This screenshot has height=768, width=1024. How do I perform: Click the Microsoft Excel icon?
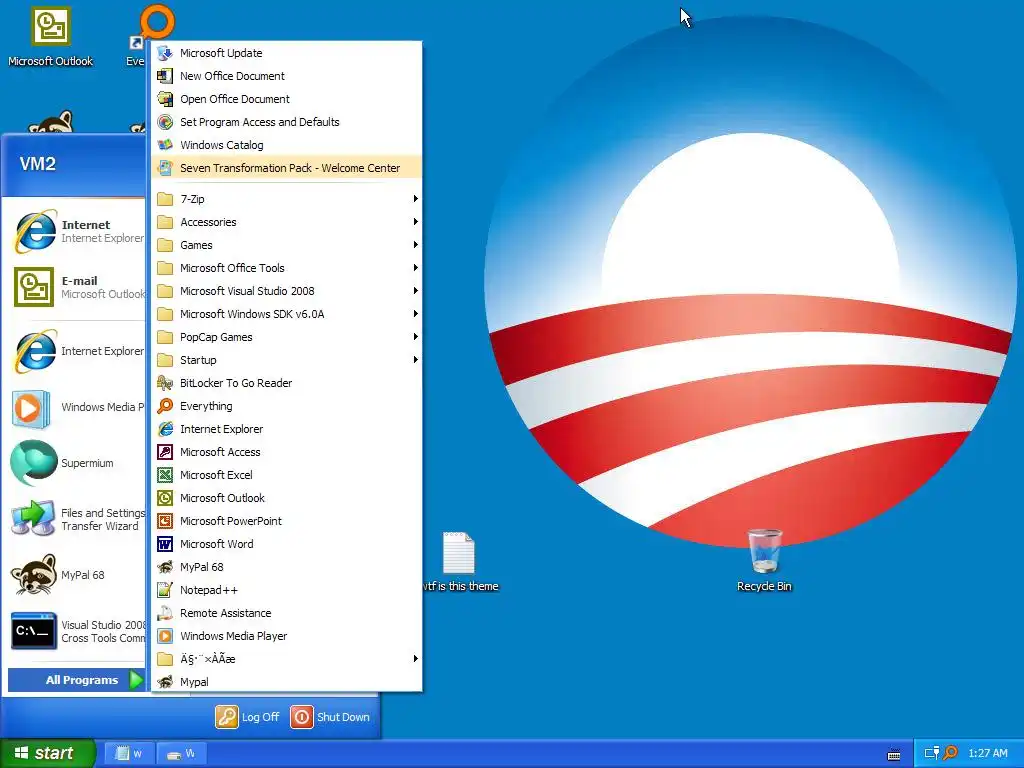[165, 475]
